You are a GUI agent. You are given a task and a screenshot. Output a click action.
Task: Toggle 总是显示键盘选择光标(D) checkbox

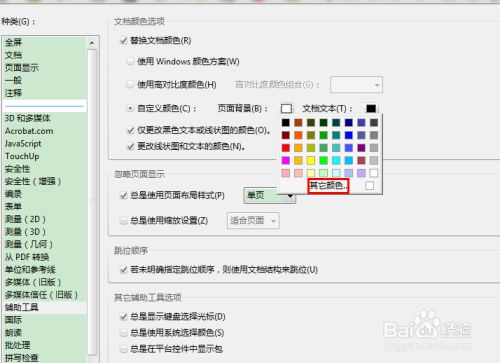[x=124, y=316]
